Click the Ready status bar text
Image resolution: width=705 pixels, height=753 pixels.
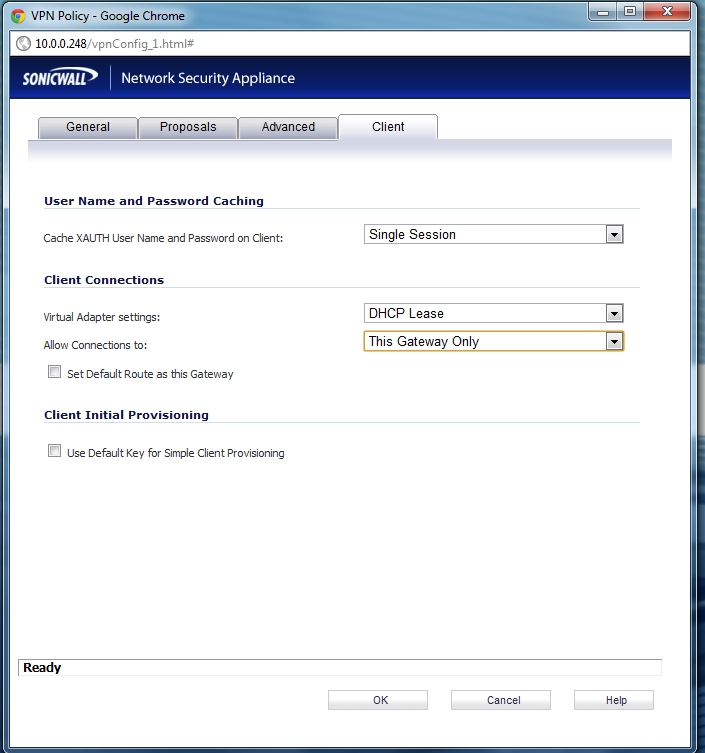click(x=42, y=668)
